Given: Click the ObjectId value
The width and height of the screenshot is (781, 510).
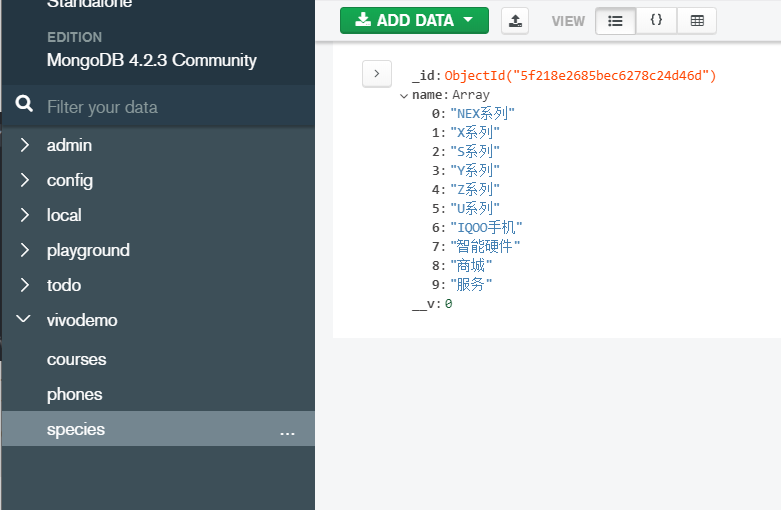Looking at the screenshot, I should (x=580, y=76).
